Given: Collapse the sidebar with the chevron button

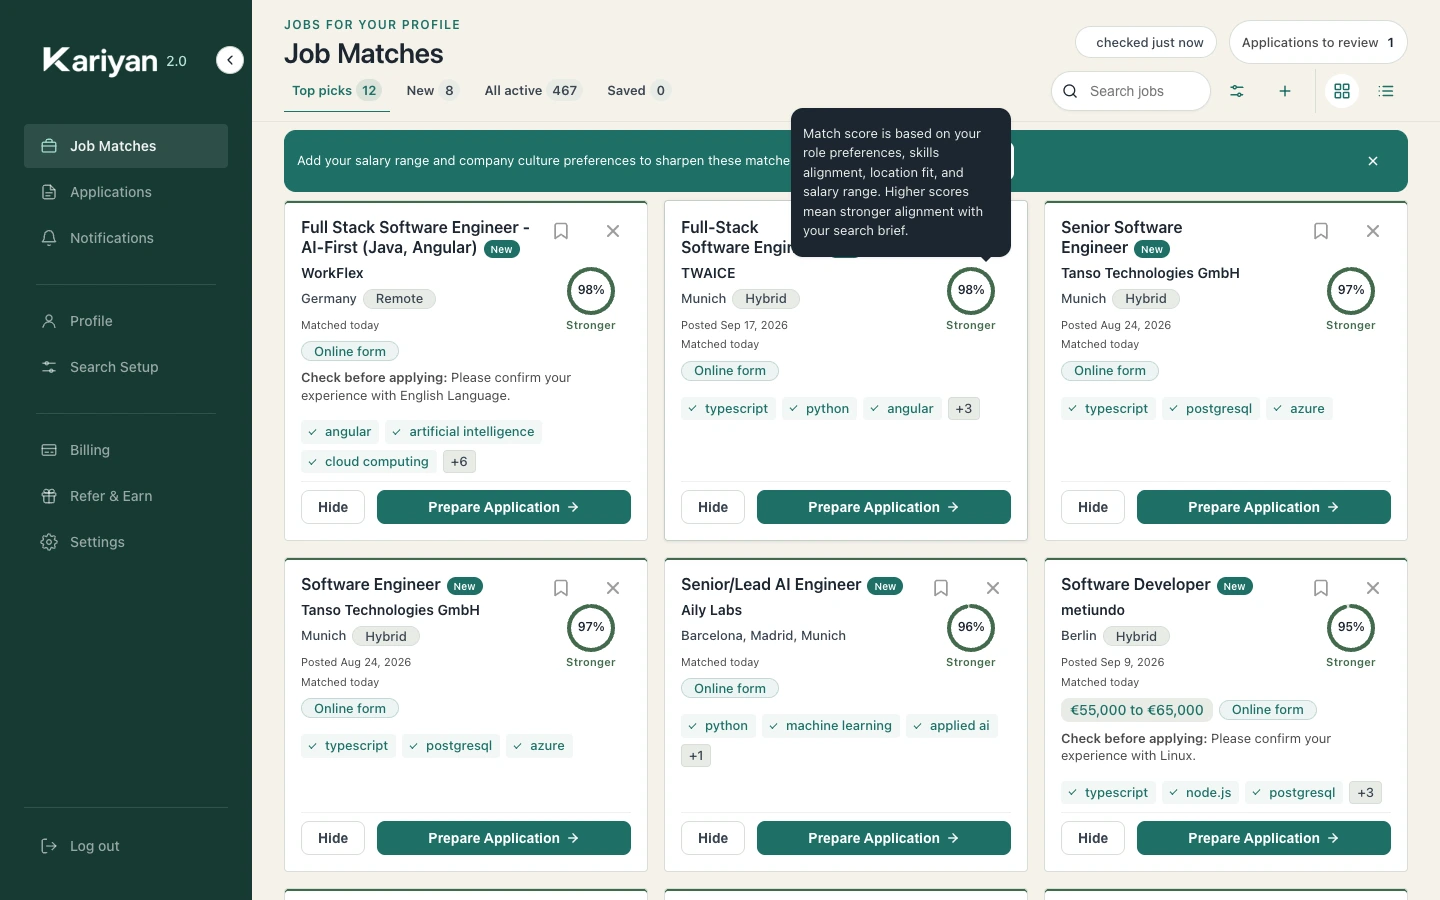Looking at the screenshot, I should [x=230, y=61].
